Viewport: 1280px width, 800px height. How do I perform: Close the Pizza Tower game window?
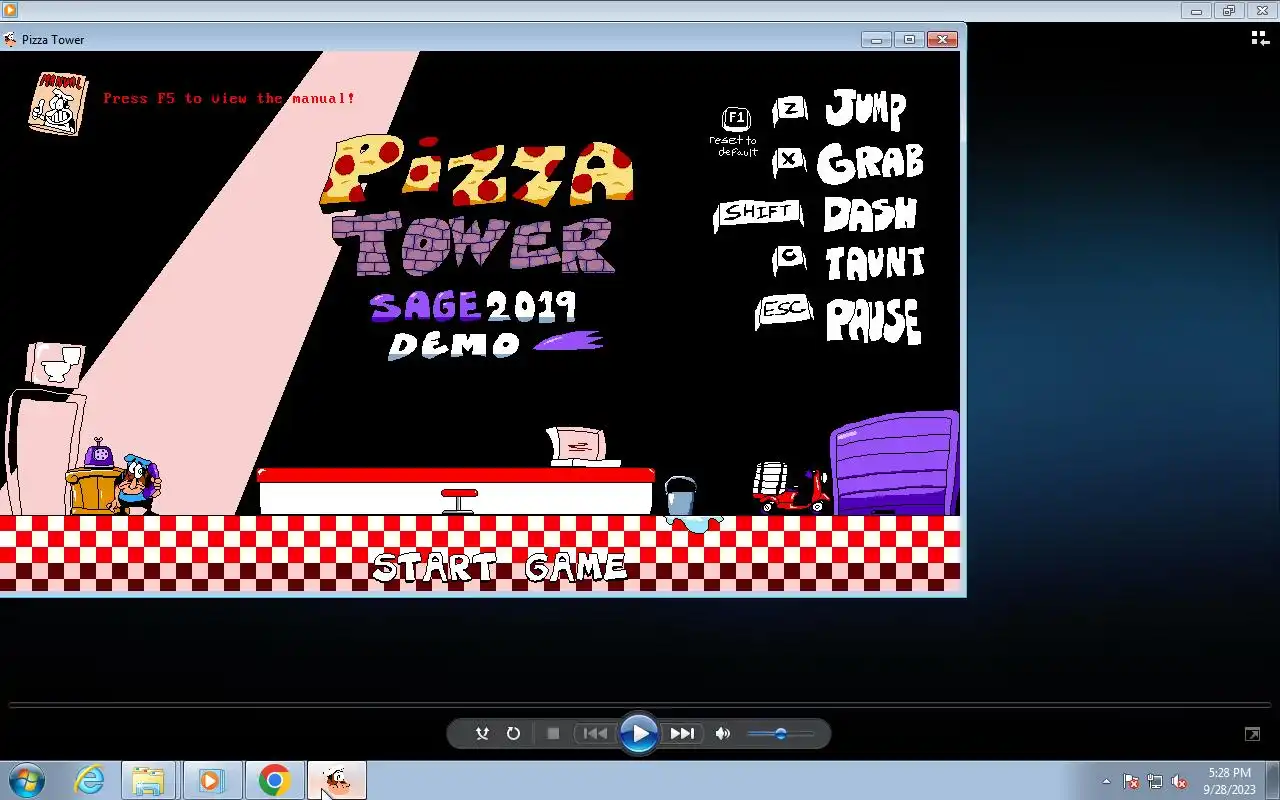tap(941, 40)
